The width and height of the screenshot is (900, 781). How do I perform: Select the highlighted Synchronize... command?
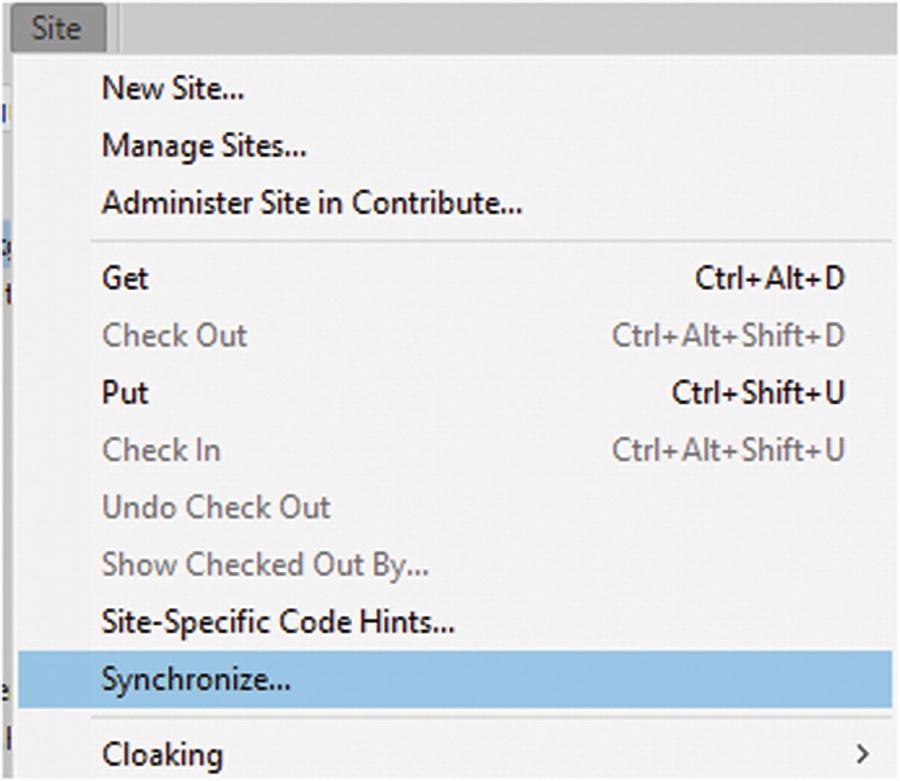click(x=196, y=680)
